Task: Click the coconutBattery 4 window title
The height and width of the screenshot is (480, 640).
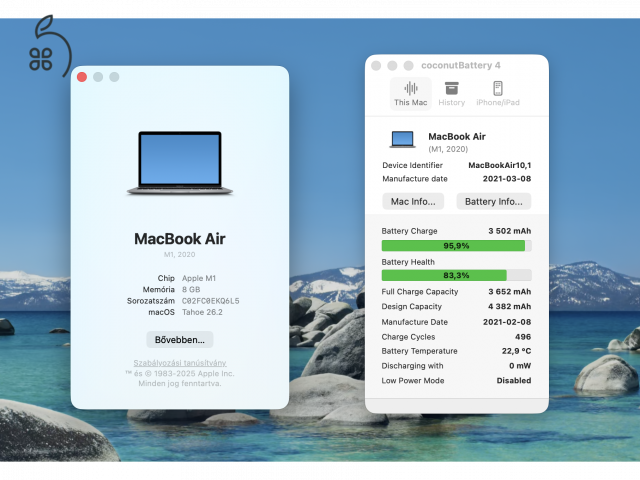Action: [x=460, y=65]
